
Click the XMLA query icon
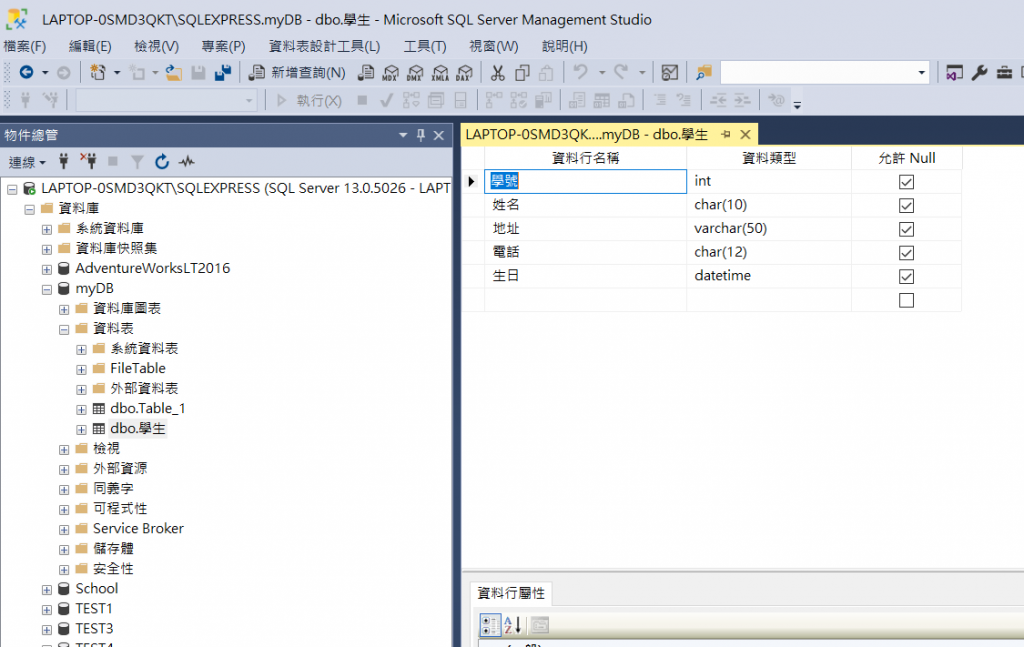(440, 72)
